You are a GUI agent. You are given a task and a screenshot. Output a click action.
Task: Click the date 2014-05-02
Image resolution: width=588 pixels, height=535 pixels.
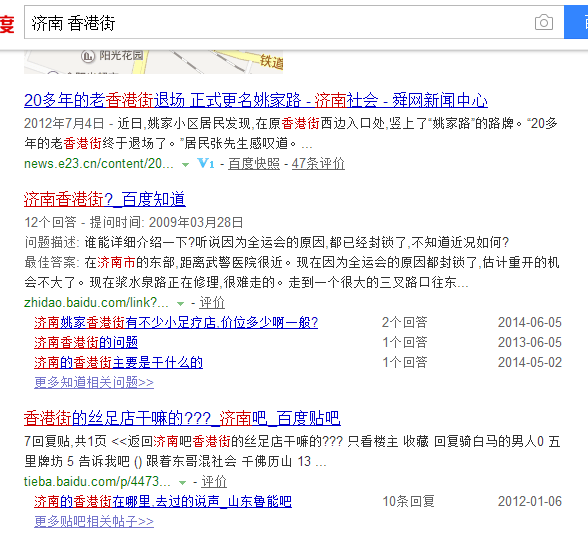pos(530,362)
